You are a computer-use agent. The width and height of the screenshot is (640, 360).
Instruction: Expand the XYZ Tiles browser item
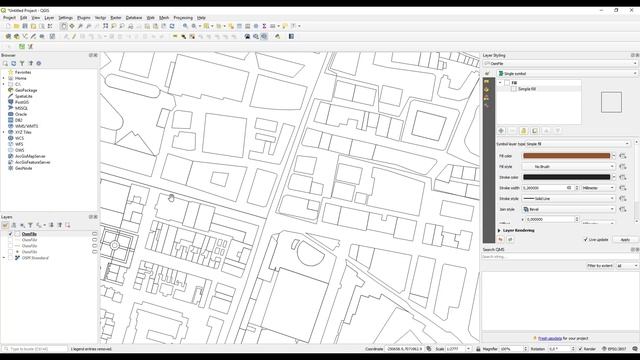click(x=4, y=132)
